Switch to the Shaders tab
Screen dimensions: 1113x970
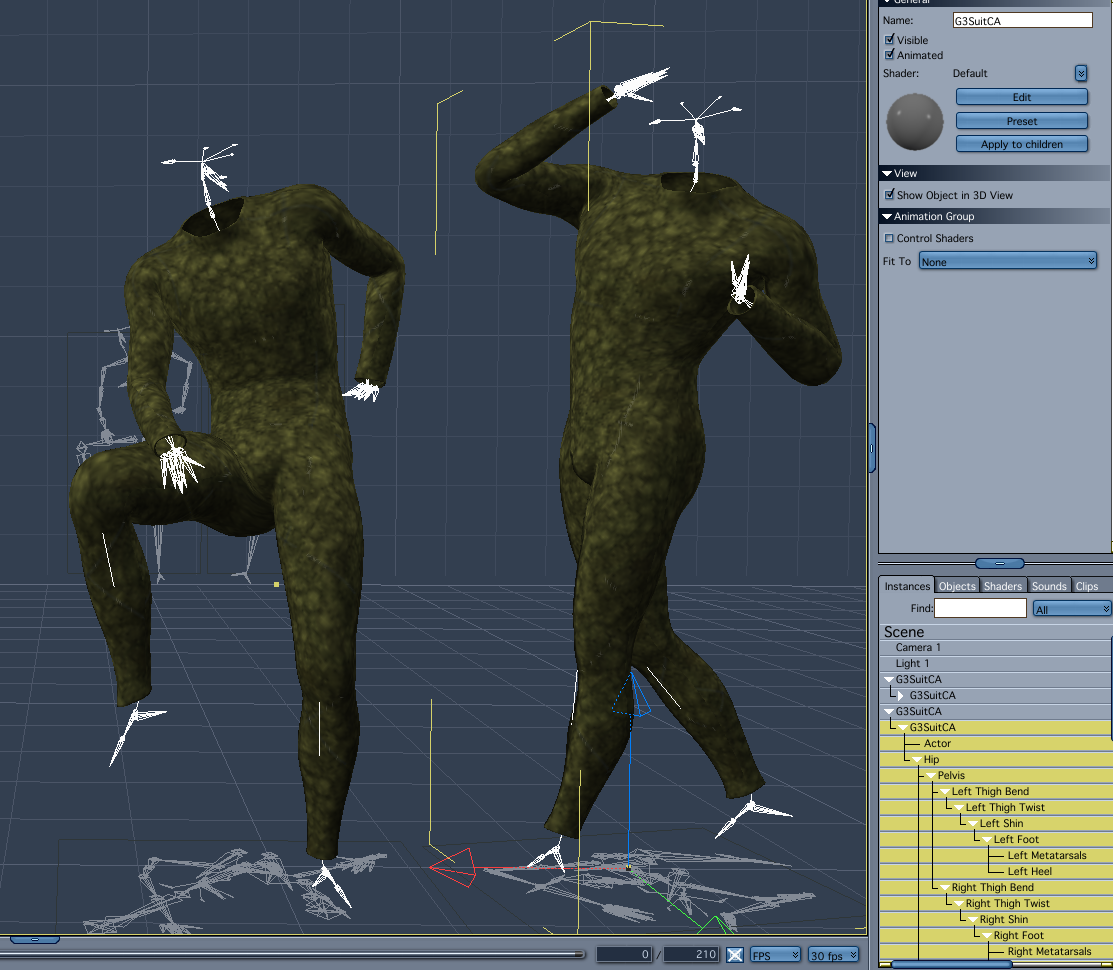click(1002, 586)
